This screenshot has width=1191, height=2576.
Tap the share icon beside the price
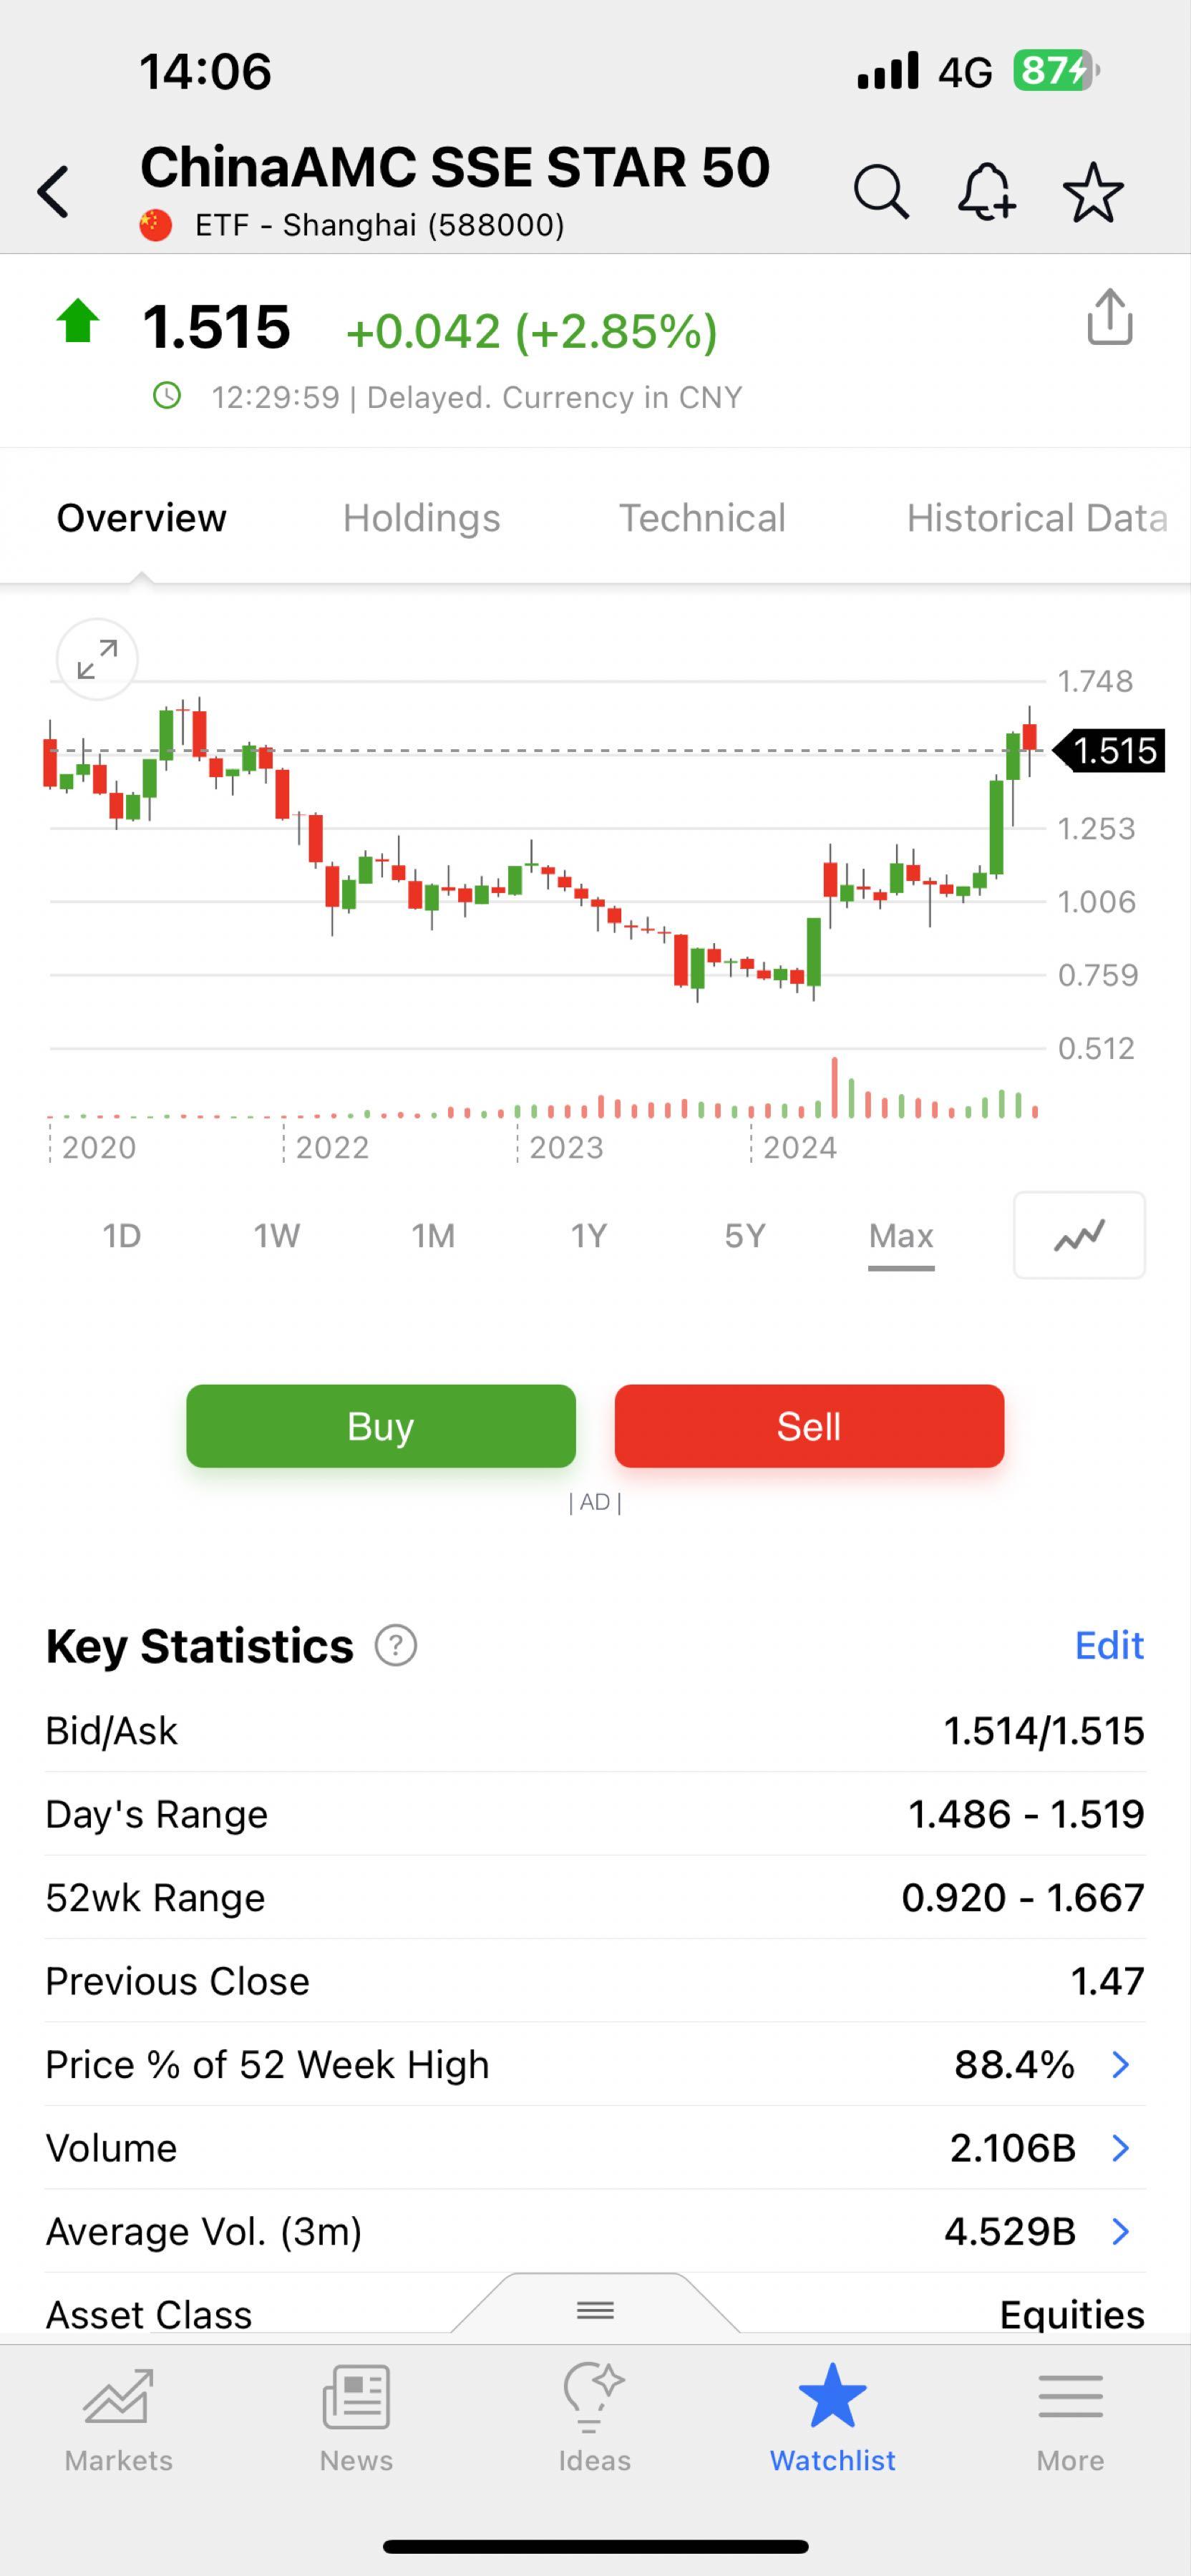tap(1109, 318)
